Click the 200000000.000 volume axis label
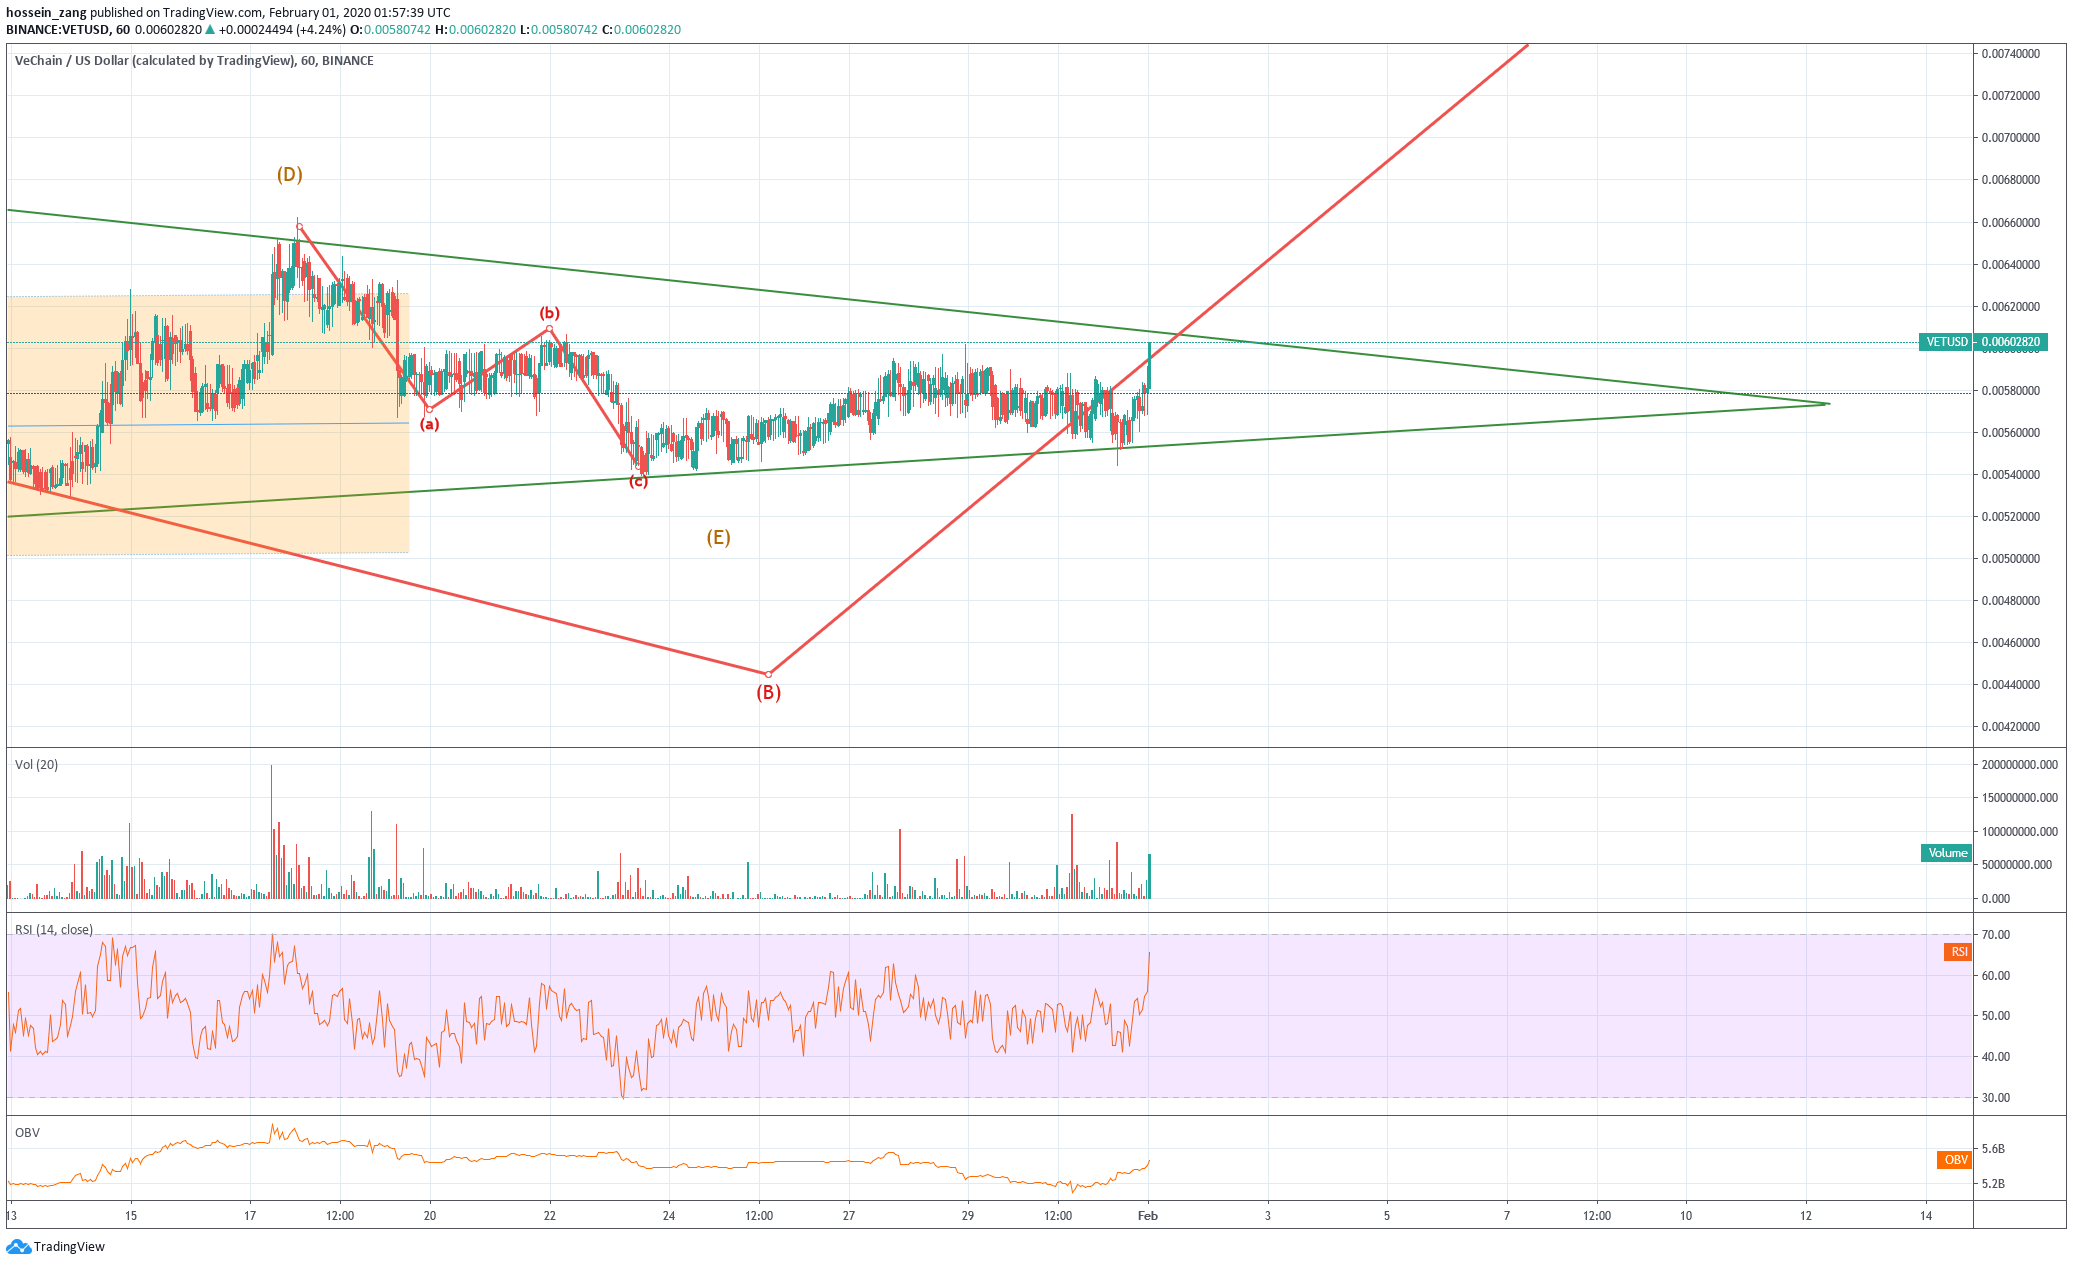The image size is (2073, 1265). (x=2020, y=764)
